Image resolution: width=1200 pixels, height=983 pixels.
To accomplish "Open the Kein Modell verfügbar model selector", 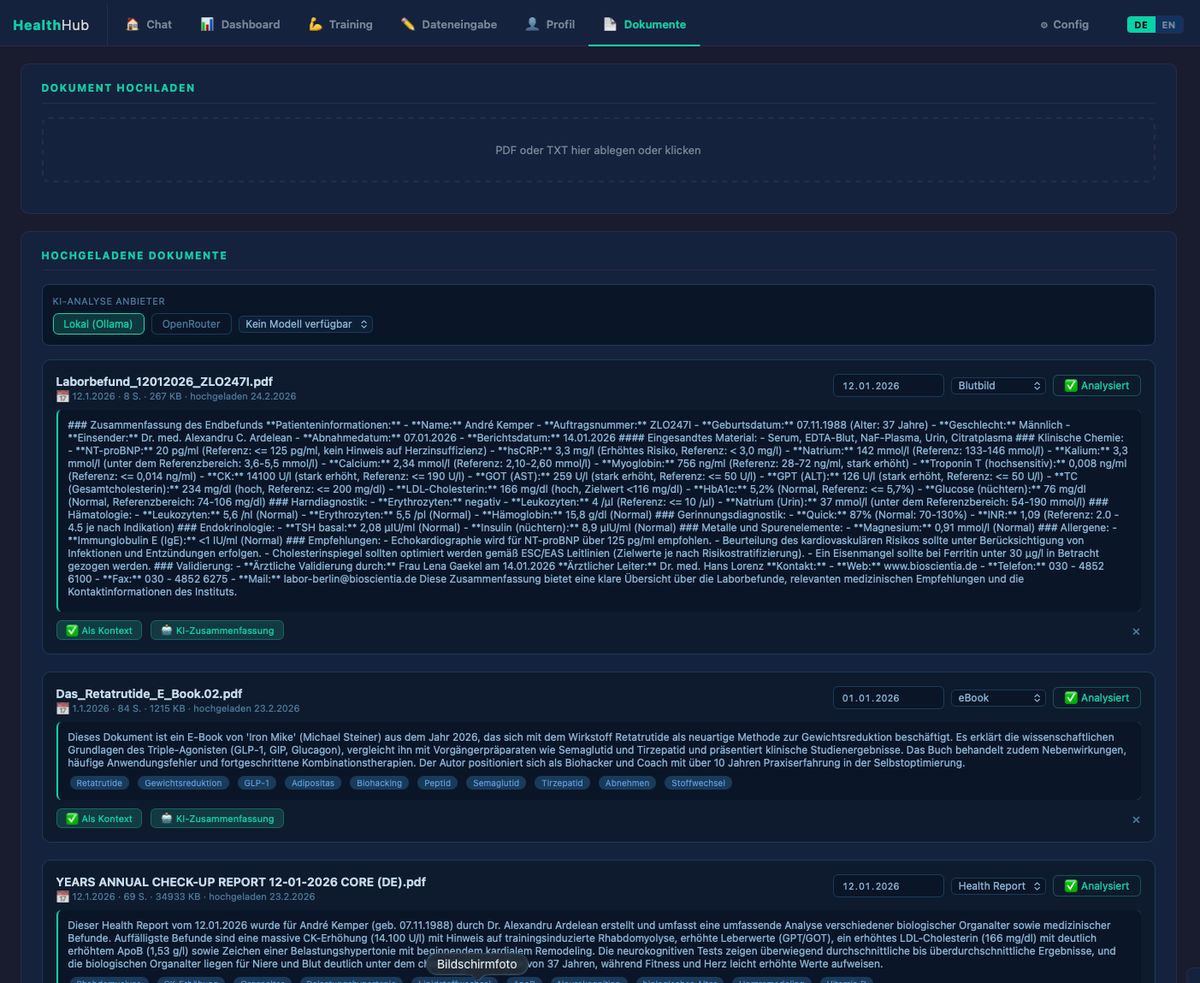I will pos(305,324).
